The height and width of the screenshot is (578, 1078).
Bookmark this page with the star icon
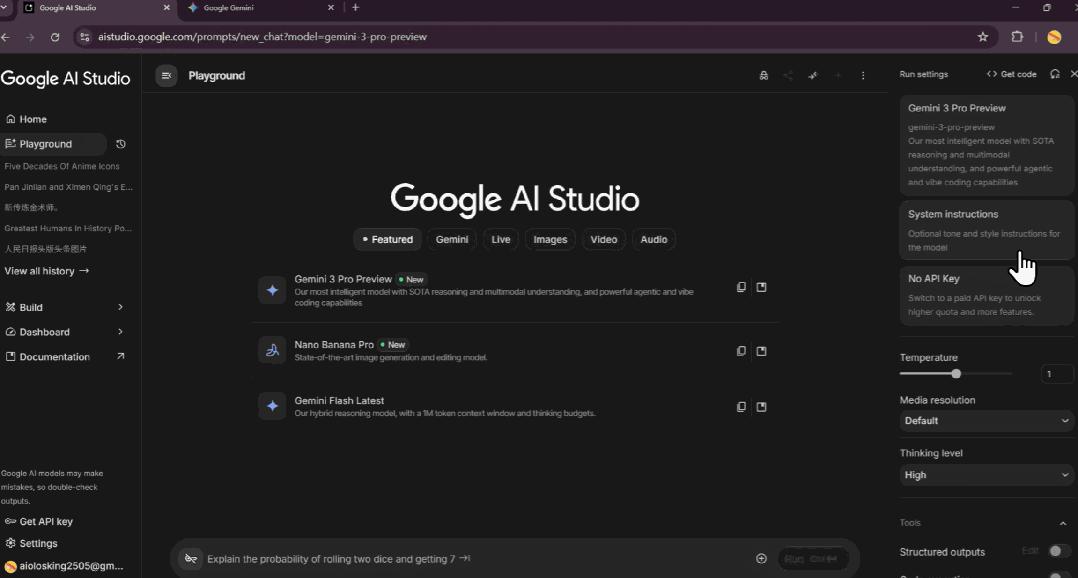983,37
